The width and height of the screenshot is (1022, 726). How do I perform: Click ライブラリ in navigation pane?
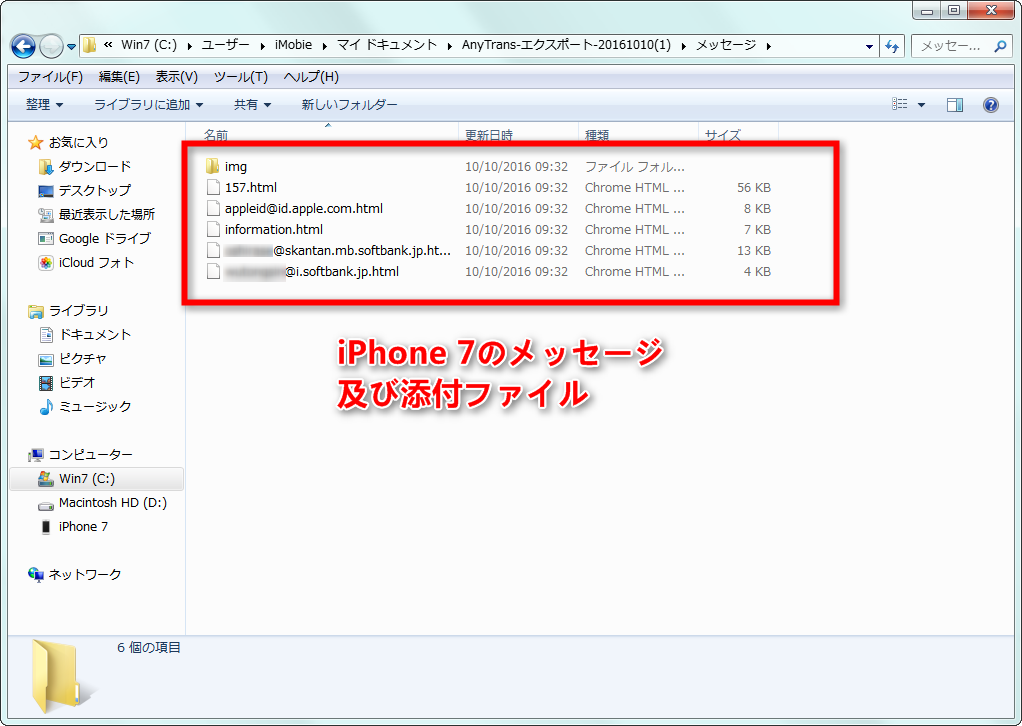(78, 310)
